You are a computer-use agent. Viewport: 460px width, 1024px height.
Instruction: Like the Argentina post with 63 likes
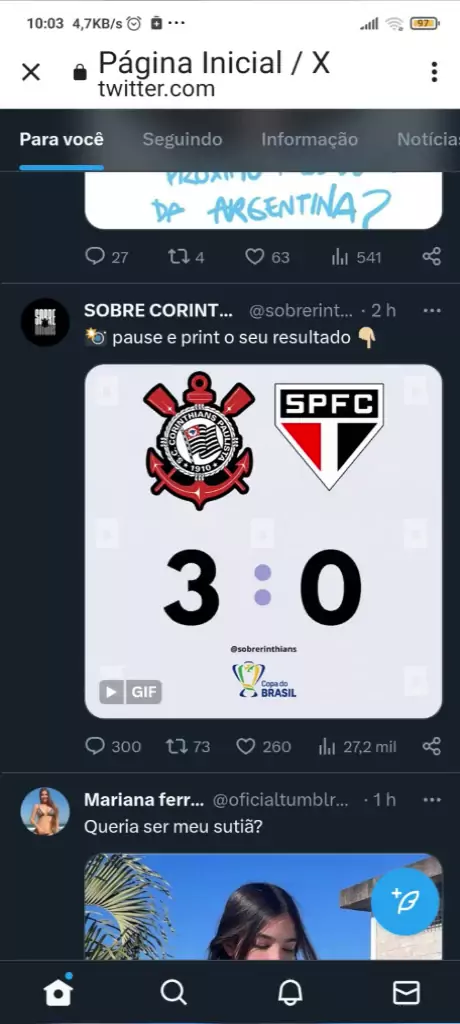coord(267,257)
